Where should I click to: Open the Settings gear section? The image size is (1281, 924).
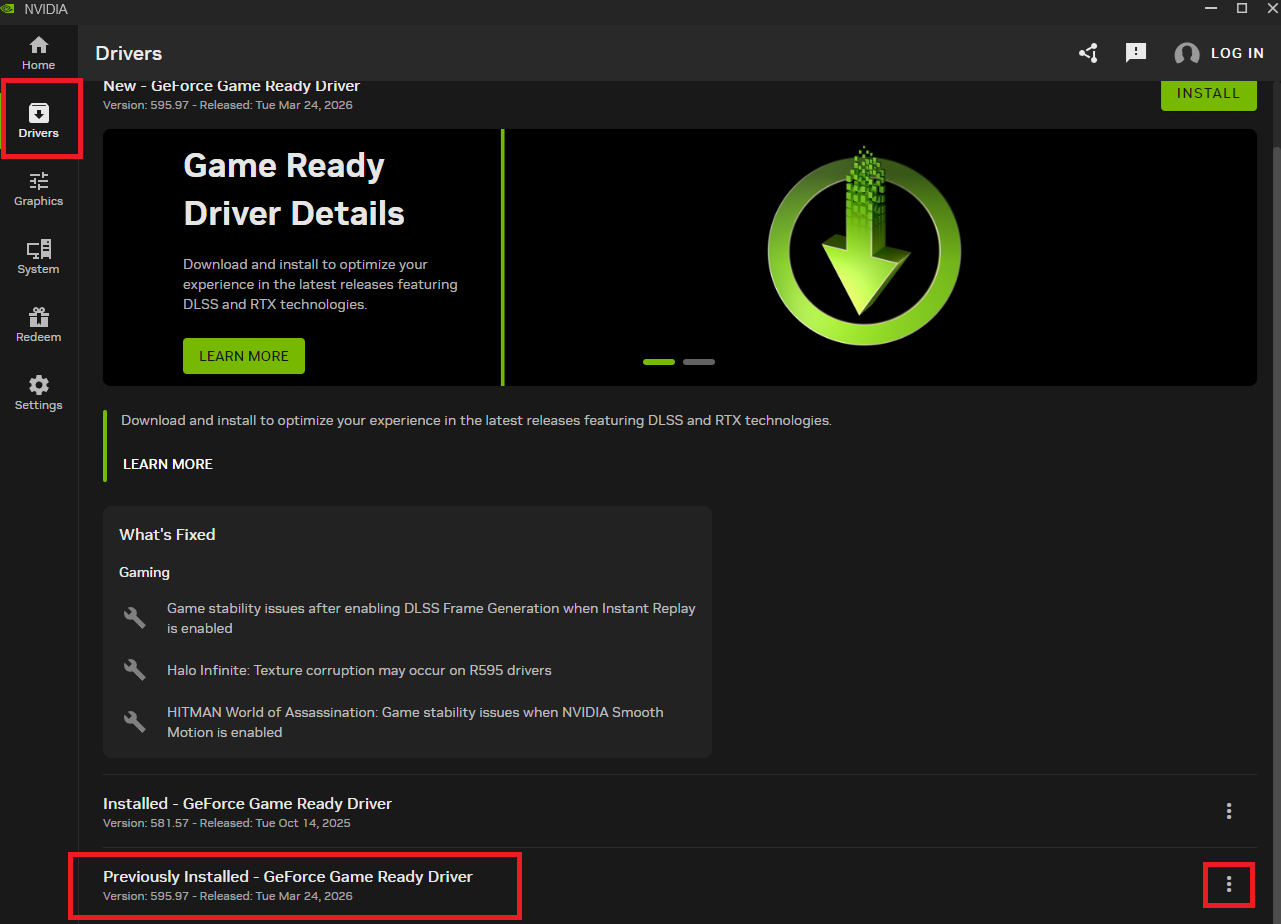[38, 393]
